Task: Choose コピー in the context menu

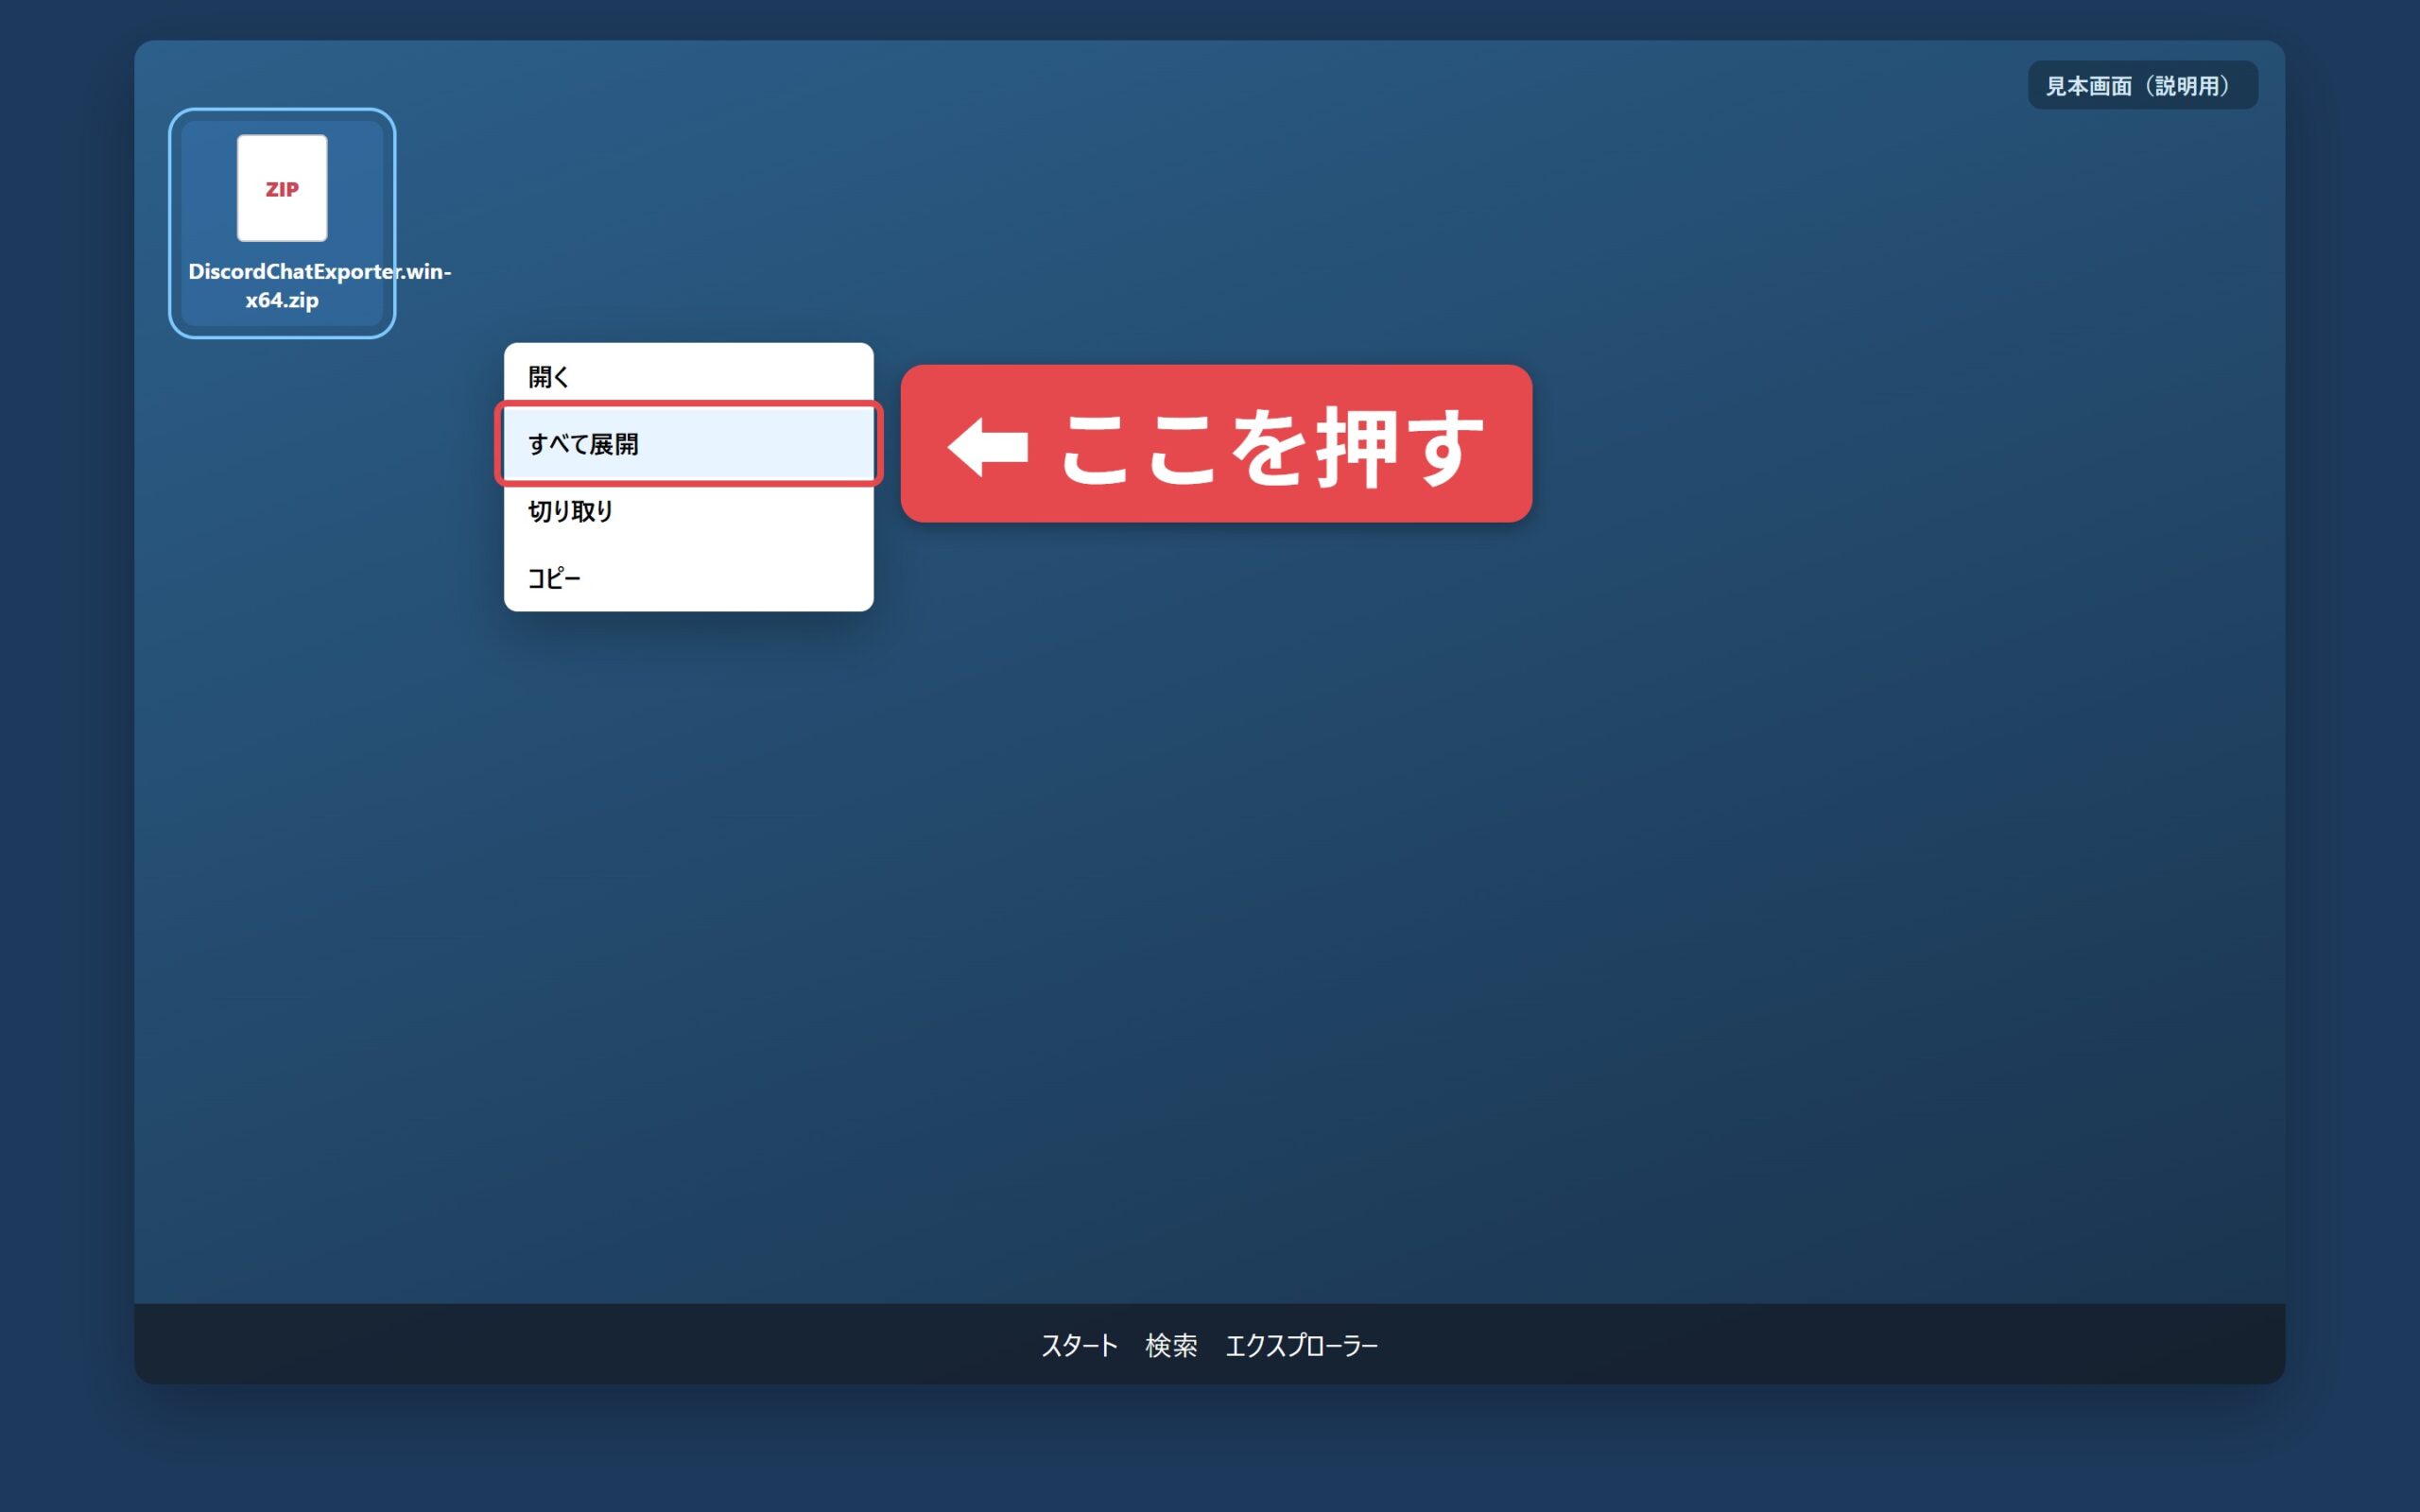Action: pyautogui.click(x=688, y=578)
